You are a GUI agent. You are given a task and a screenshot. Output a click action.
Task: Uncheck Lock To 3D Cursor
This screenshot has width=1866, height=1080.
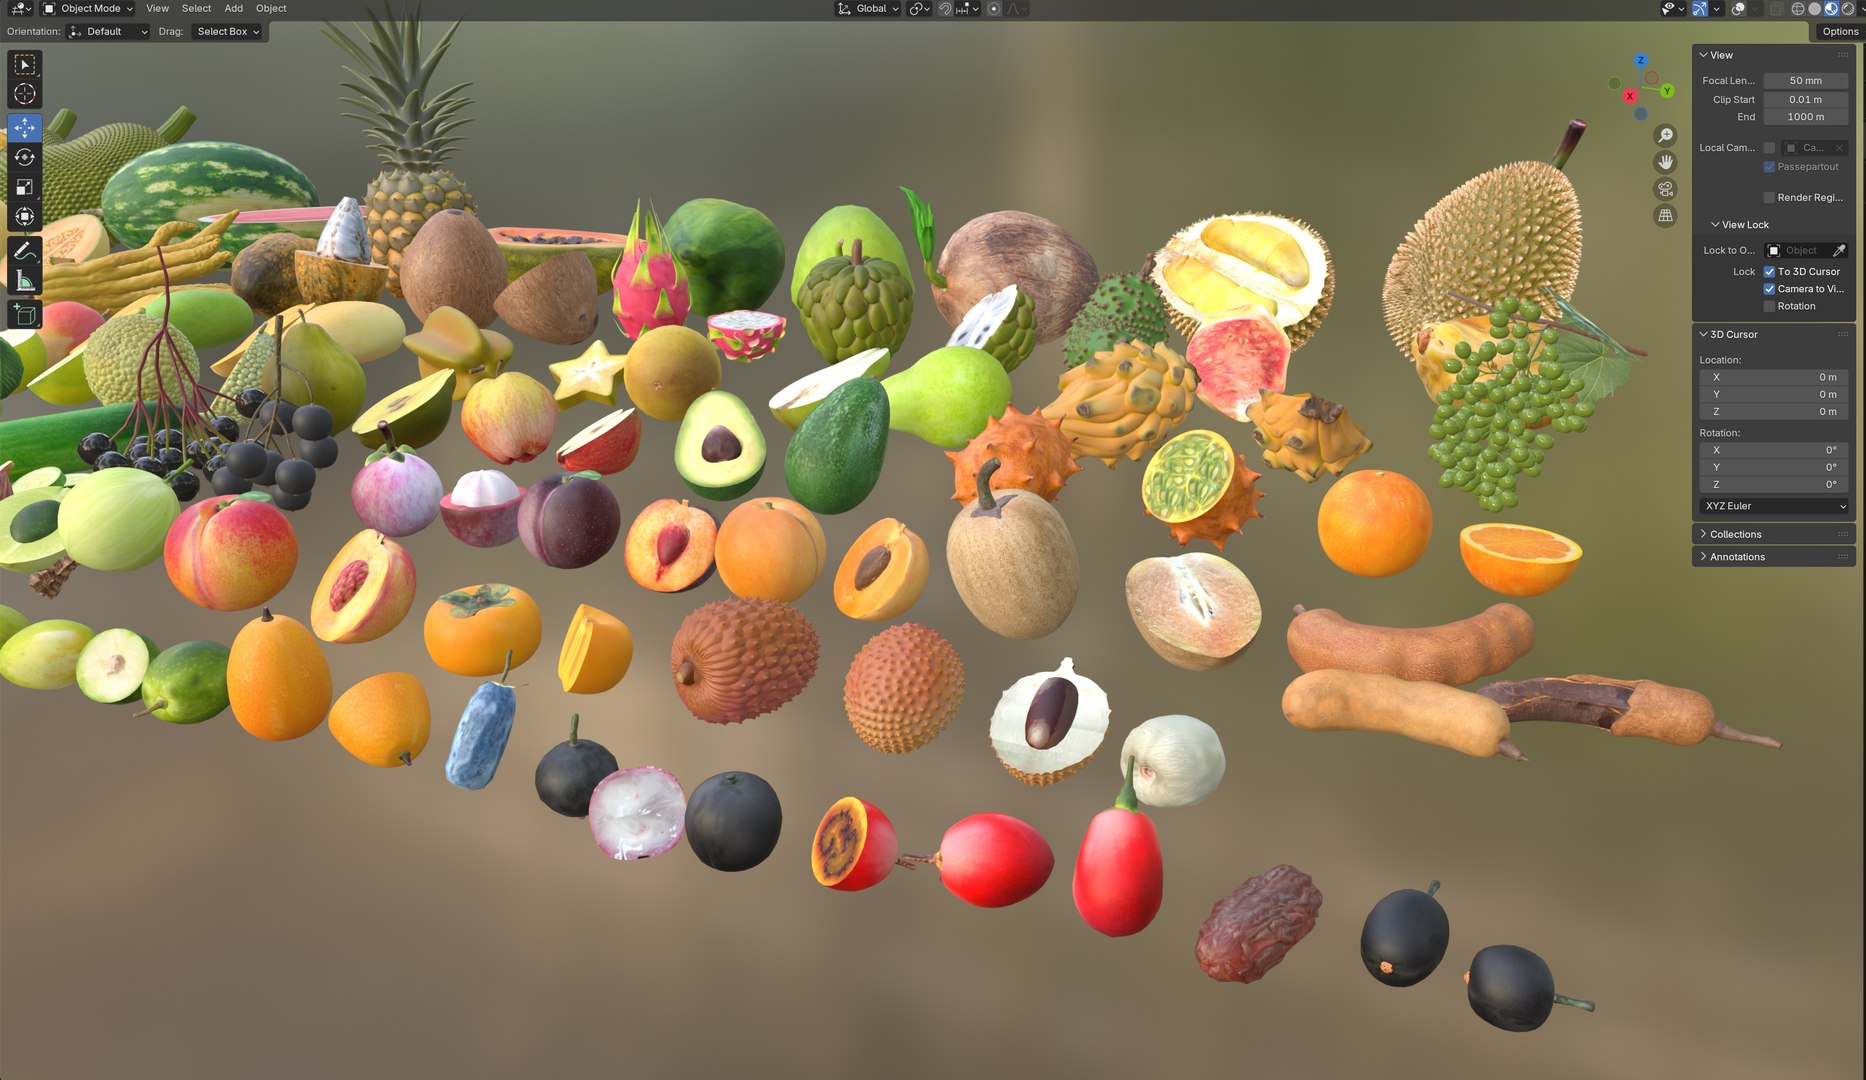pyautogui.click(x=1769, y=272)
